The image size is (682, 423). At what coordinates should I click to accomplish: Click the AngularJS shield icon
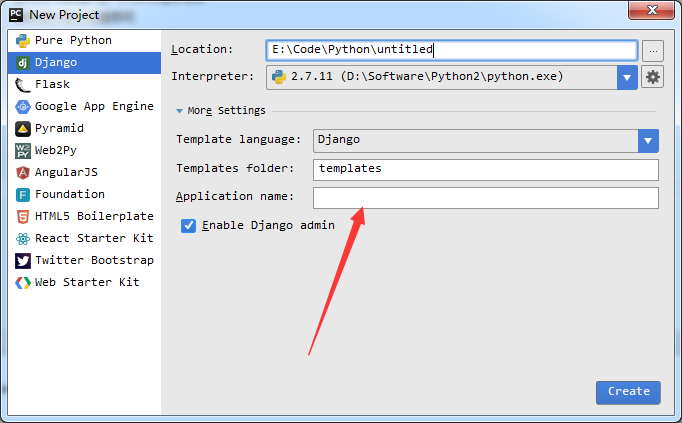point(23,173)
